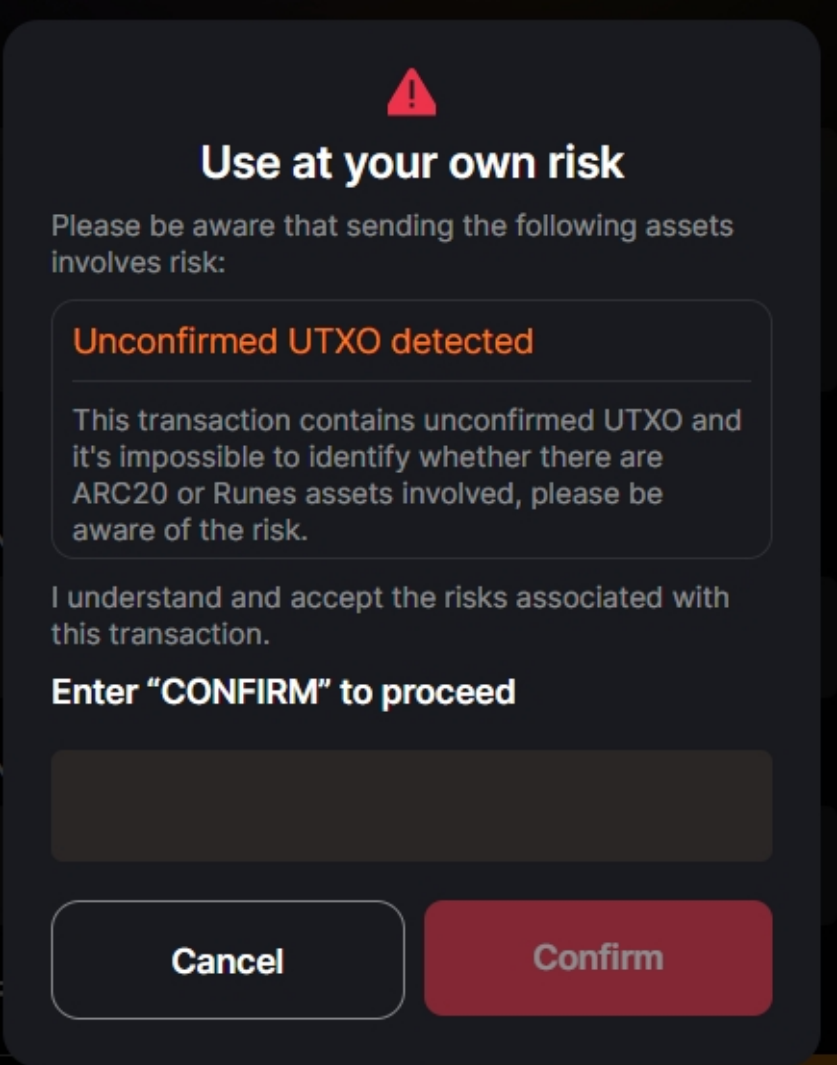Screen dimensions: 837x1065
Task: Click the "it's impossible to identify" text line
Action: click(368, 457)
